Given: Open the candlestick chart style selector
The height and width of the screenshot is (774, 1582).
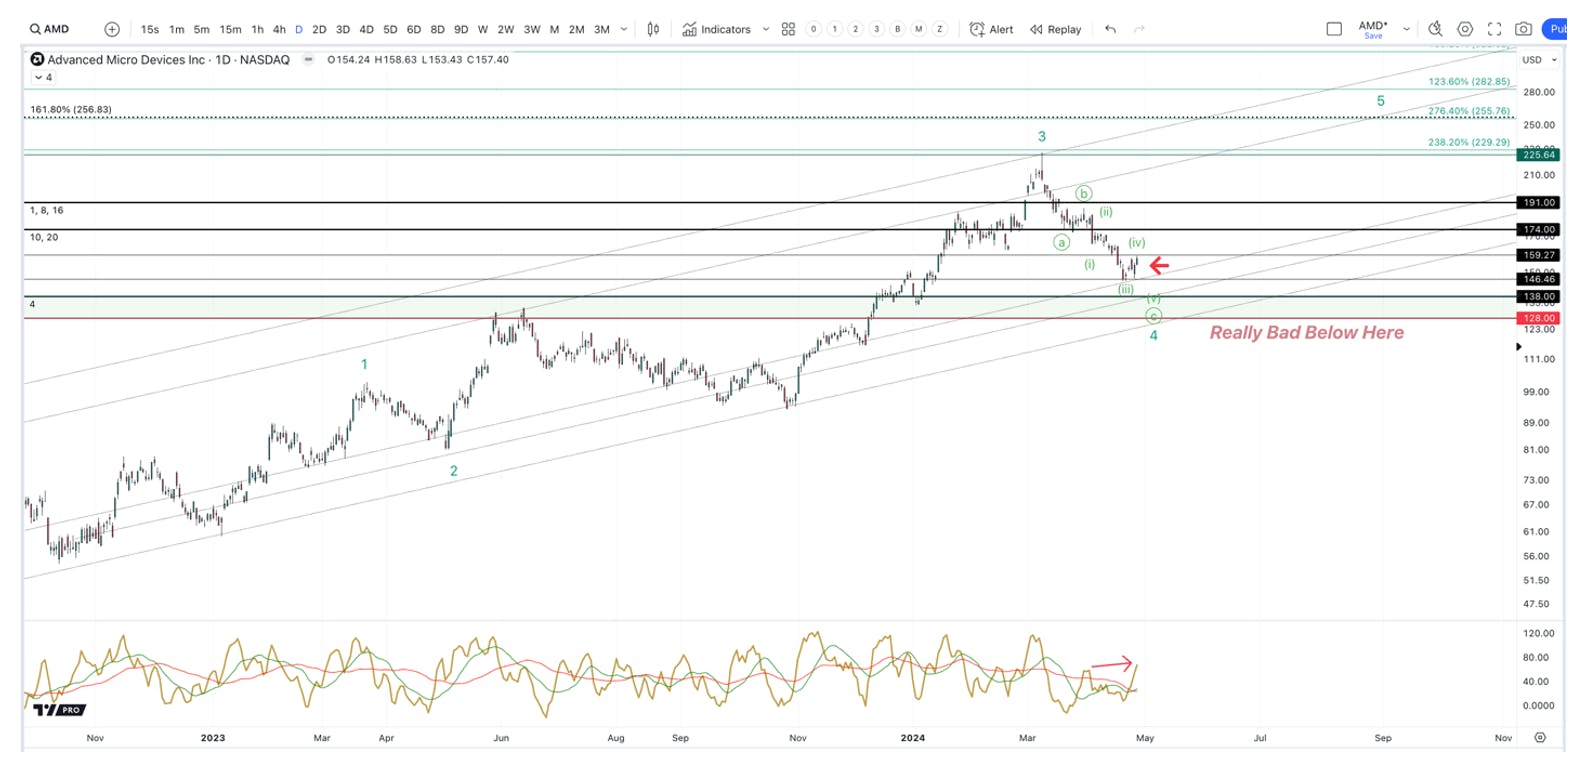Looking at the screenshot, I should [x=653, y=29].
